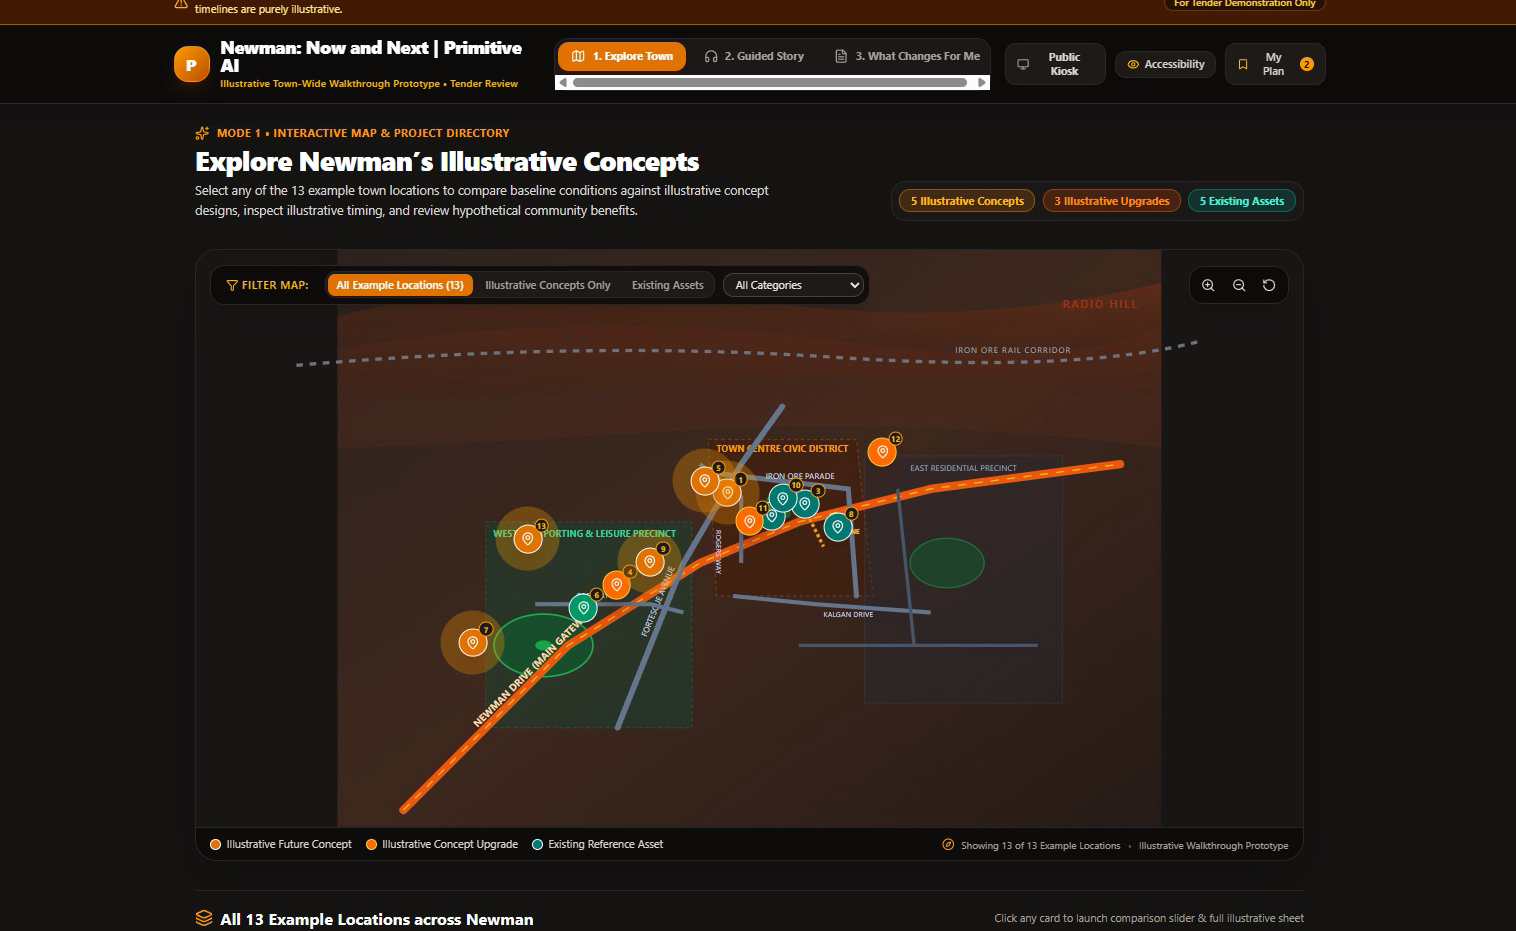Select map pin number 1
This screenshot has height=931, width=1516.
pyautogui.click(x=728, y=492)
